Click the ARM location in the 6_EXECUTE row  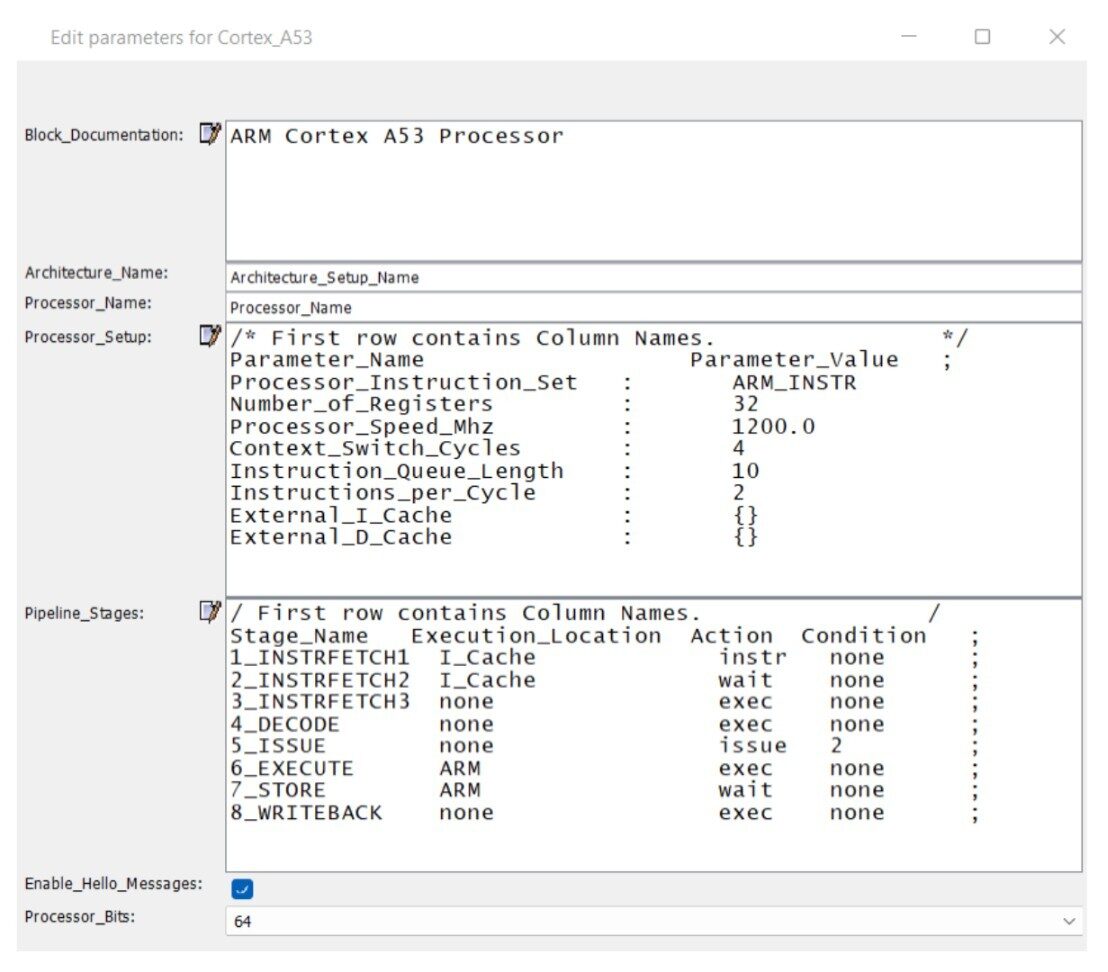pos(459,768)
